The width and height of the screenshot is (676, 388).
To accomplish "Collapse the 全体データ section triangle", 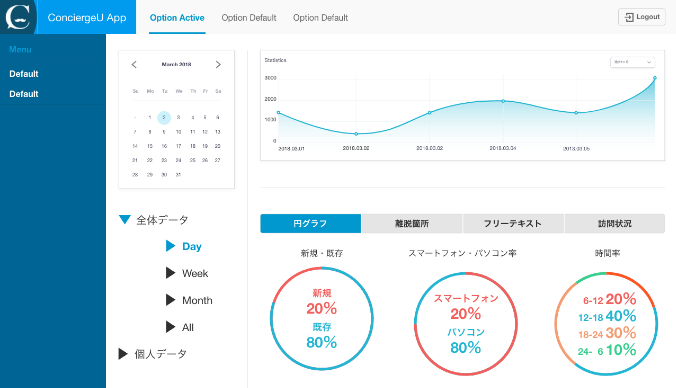I will click(125, 219).
